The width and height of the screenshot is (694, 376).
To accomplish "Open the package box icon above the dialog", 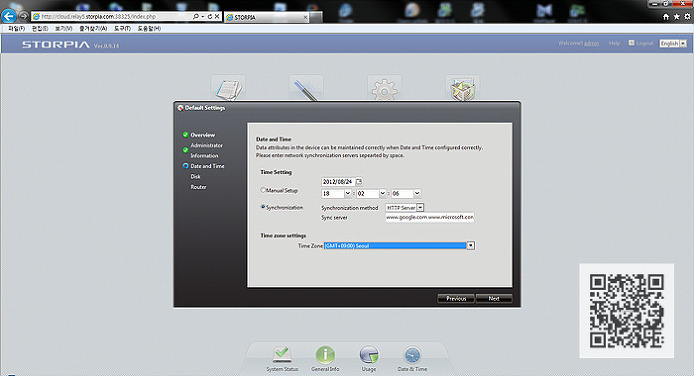I will [463, 88].
